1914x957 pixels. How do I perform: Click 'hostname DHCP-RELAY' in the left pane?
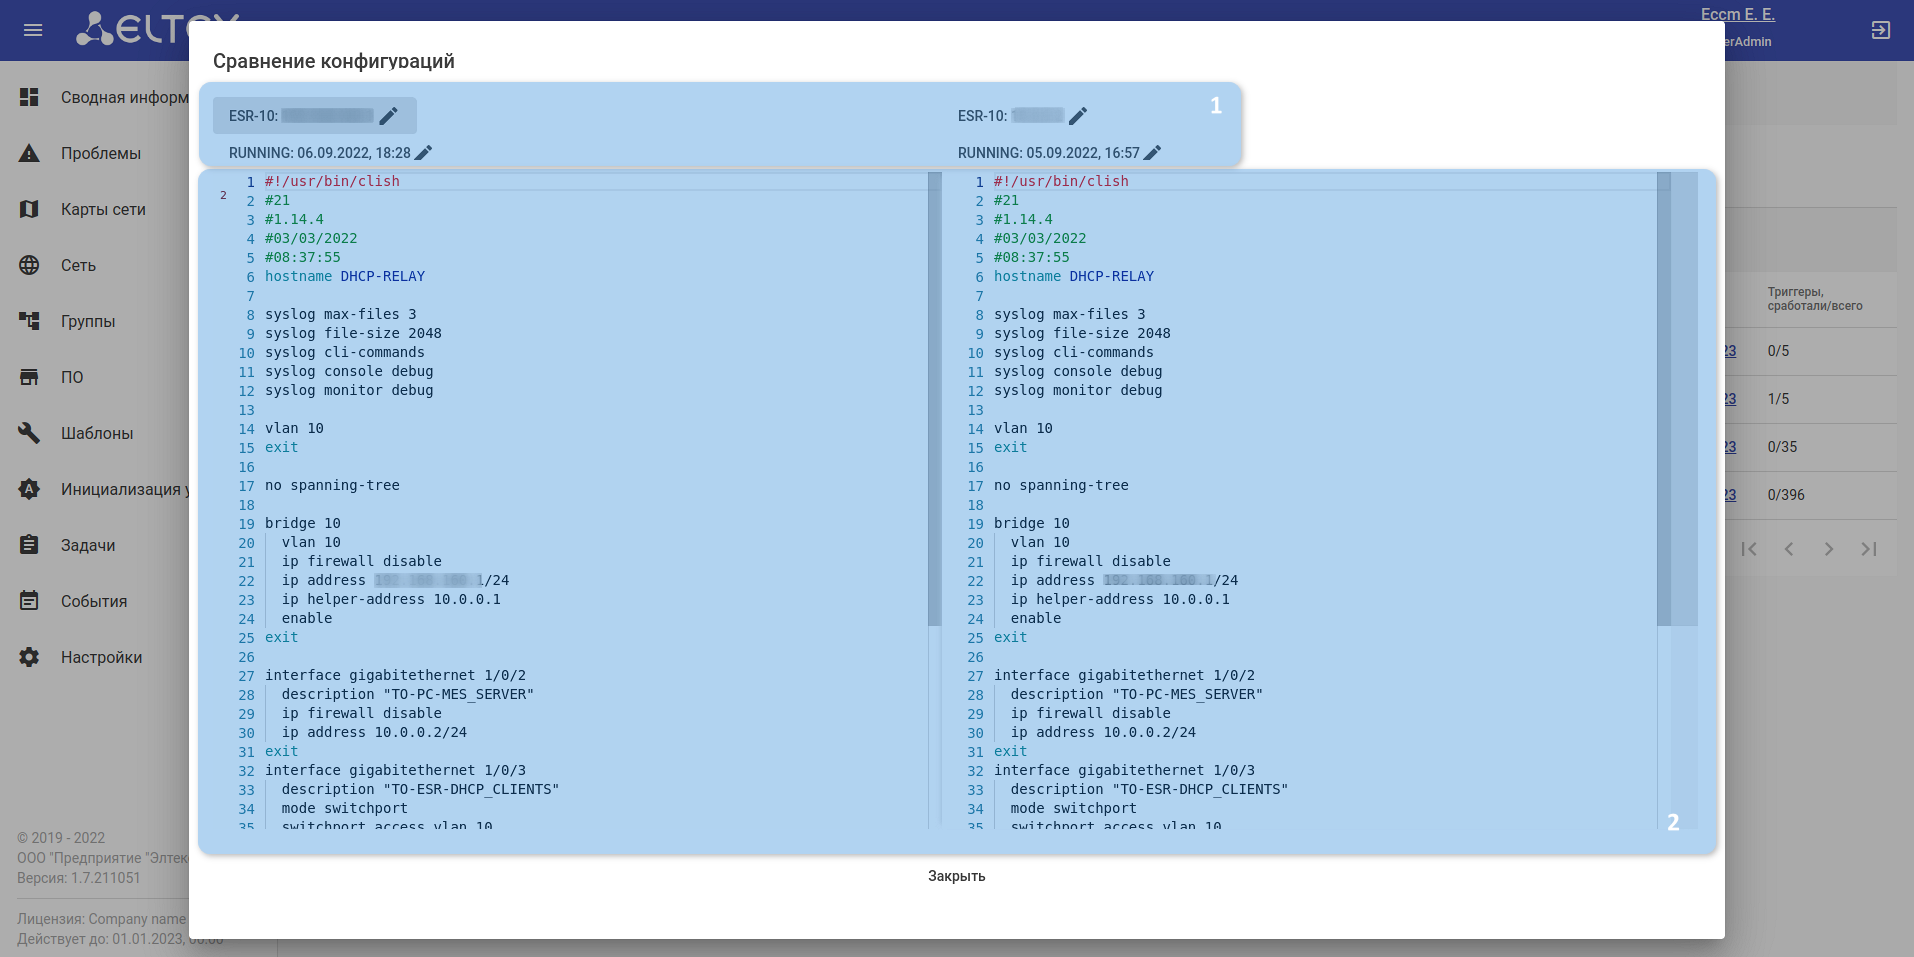point(345,276)
